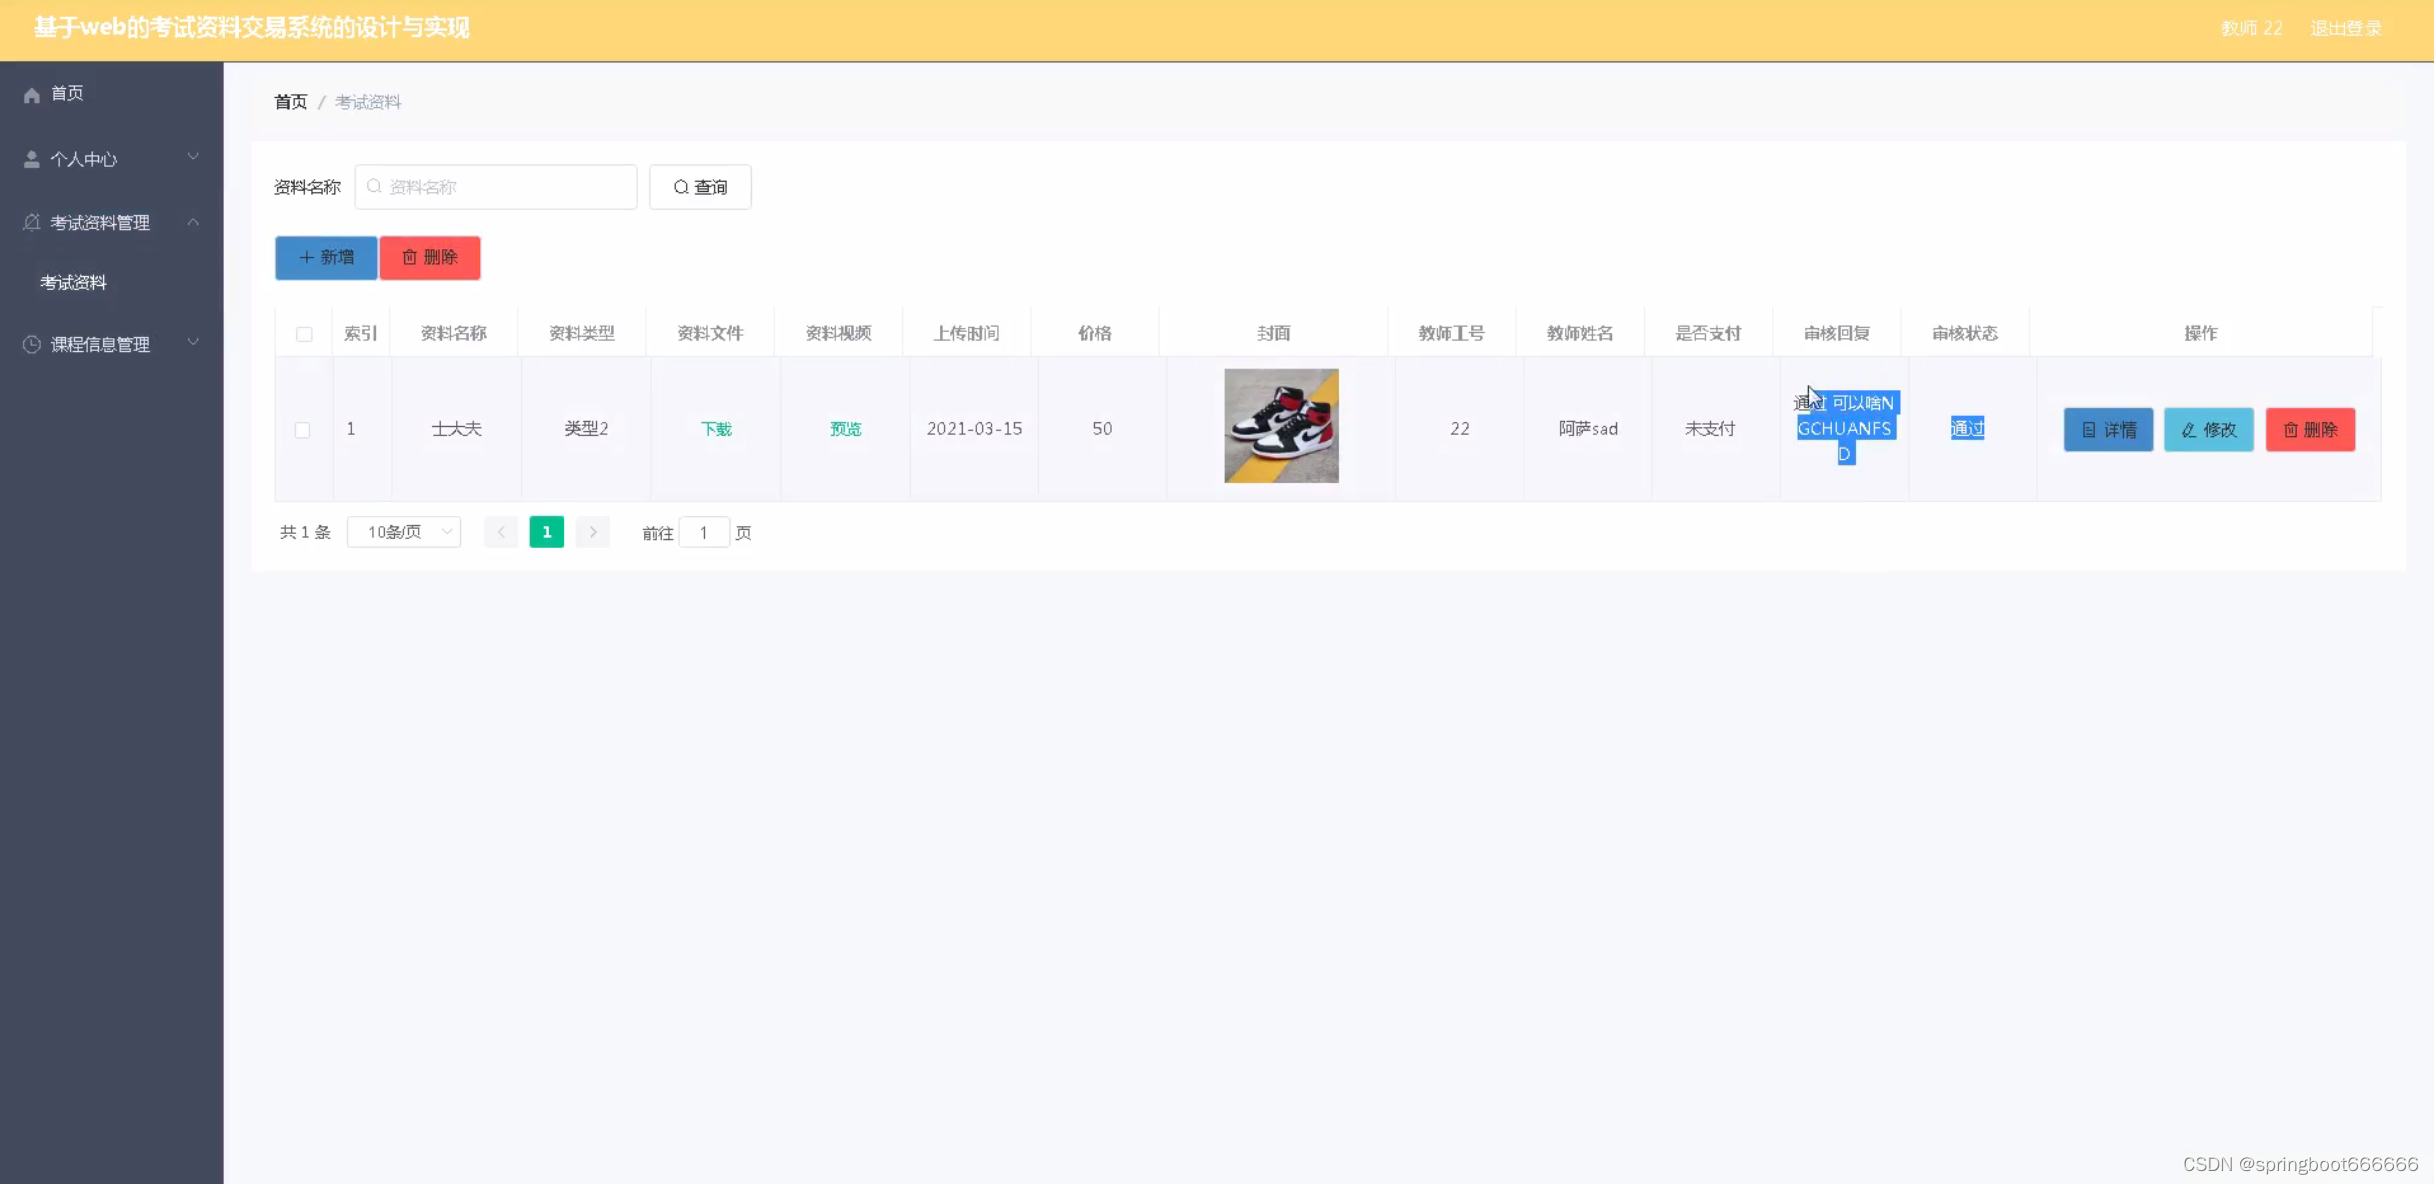This screenshot has width=2434, height=1184.
Task: Click document icon on 详情 button
Action: 2089,430
